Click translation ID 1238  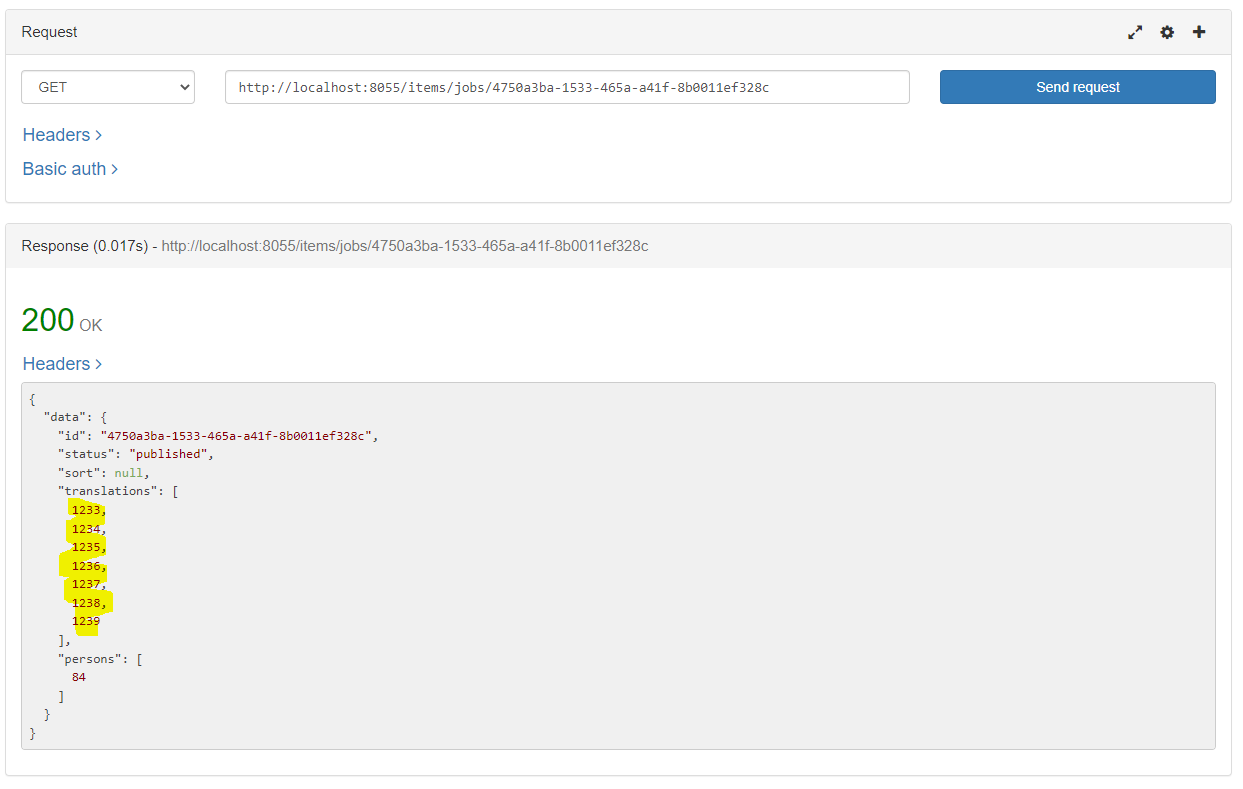click(86, 603)
